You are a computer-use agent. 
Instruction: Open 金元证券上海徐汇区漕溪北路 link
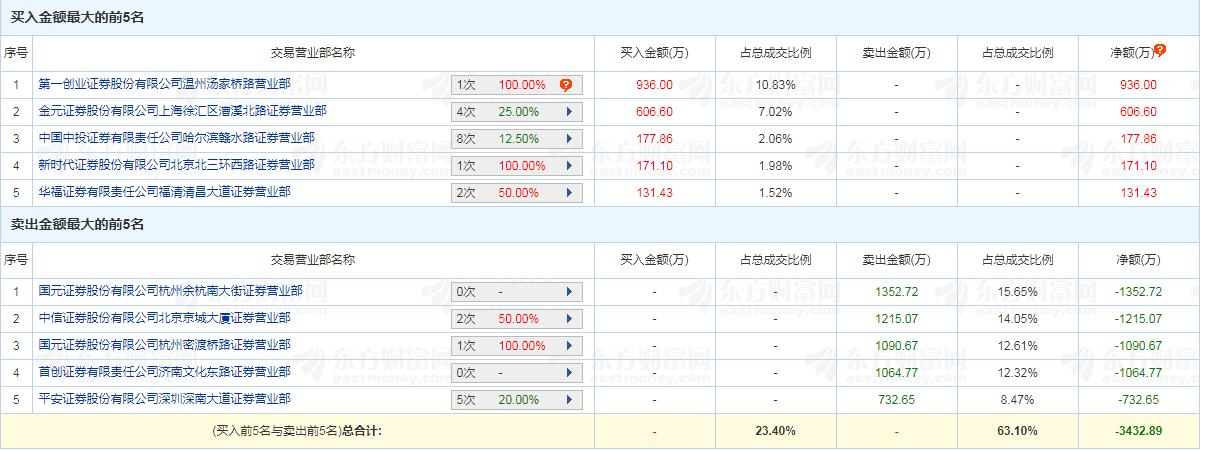[182, 111]
